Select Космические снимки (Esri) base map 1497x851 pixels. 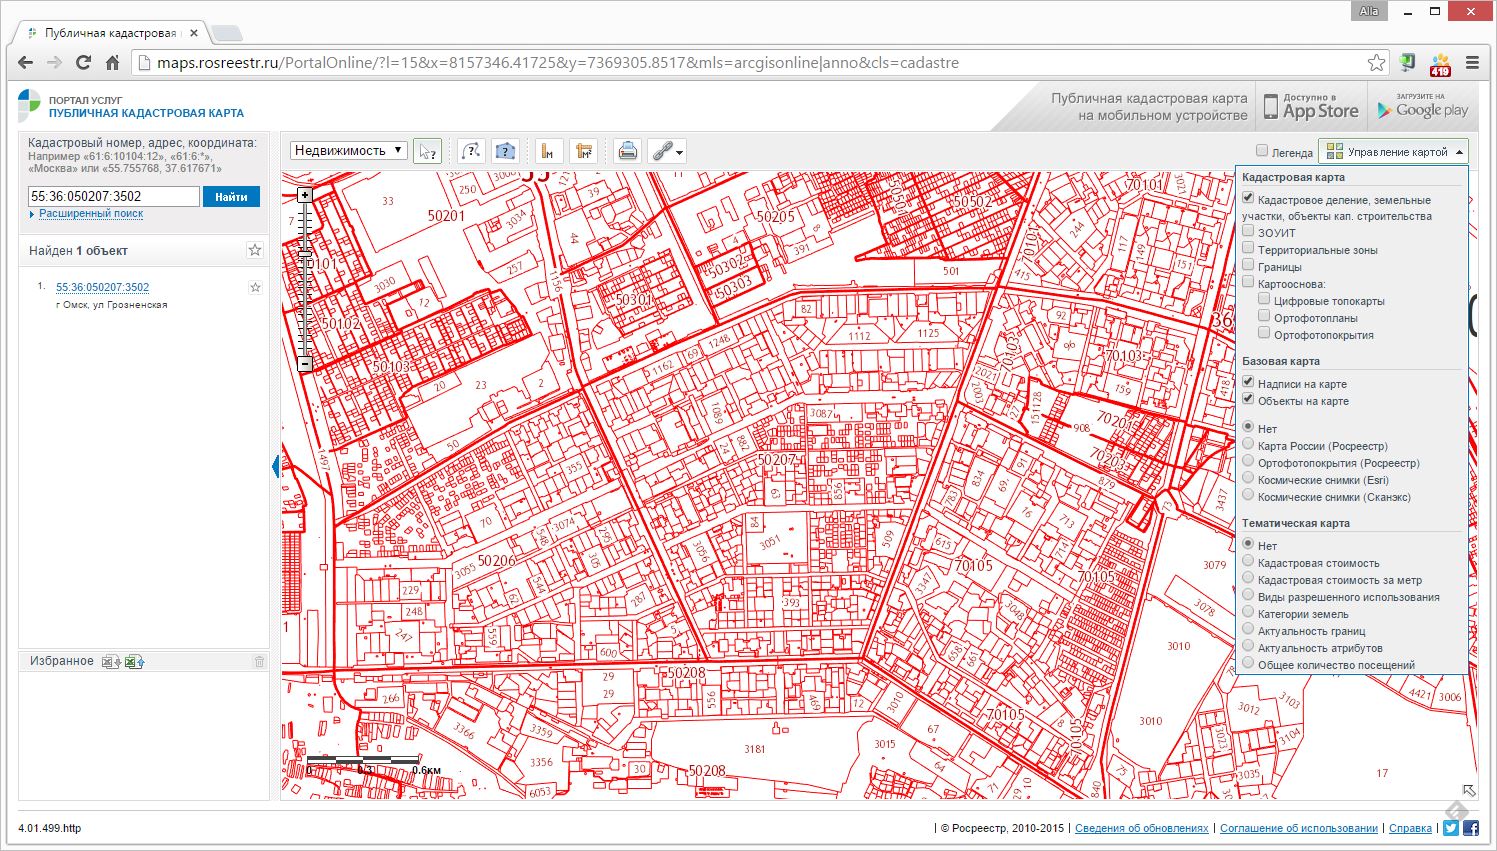[x=1248, y=479]
